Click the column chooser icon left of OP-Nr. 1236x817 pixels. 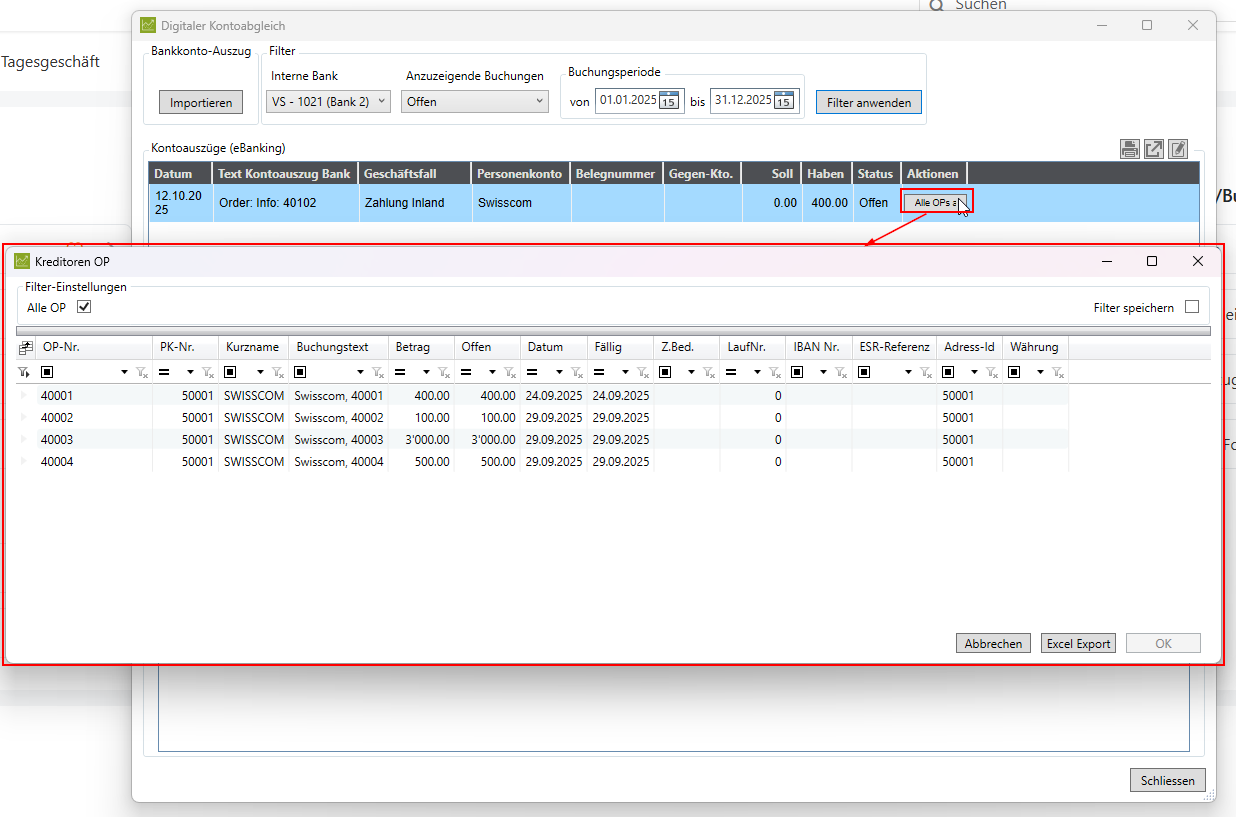(25, 347)
